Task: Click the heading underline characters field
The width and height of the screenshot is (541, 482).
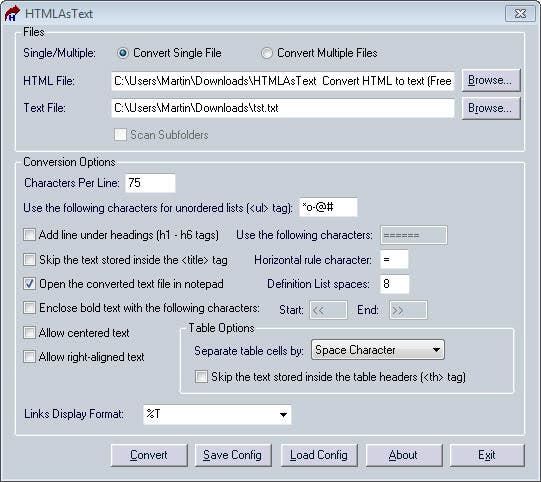Action: (414, 235)
